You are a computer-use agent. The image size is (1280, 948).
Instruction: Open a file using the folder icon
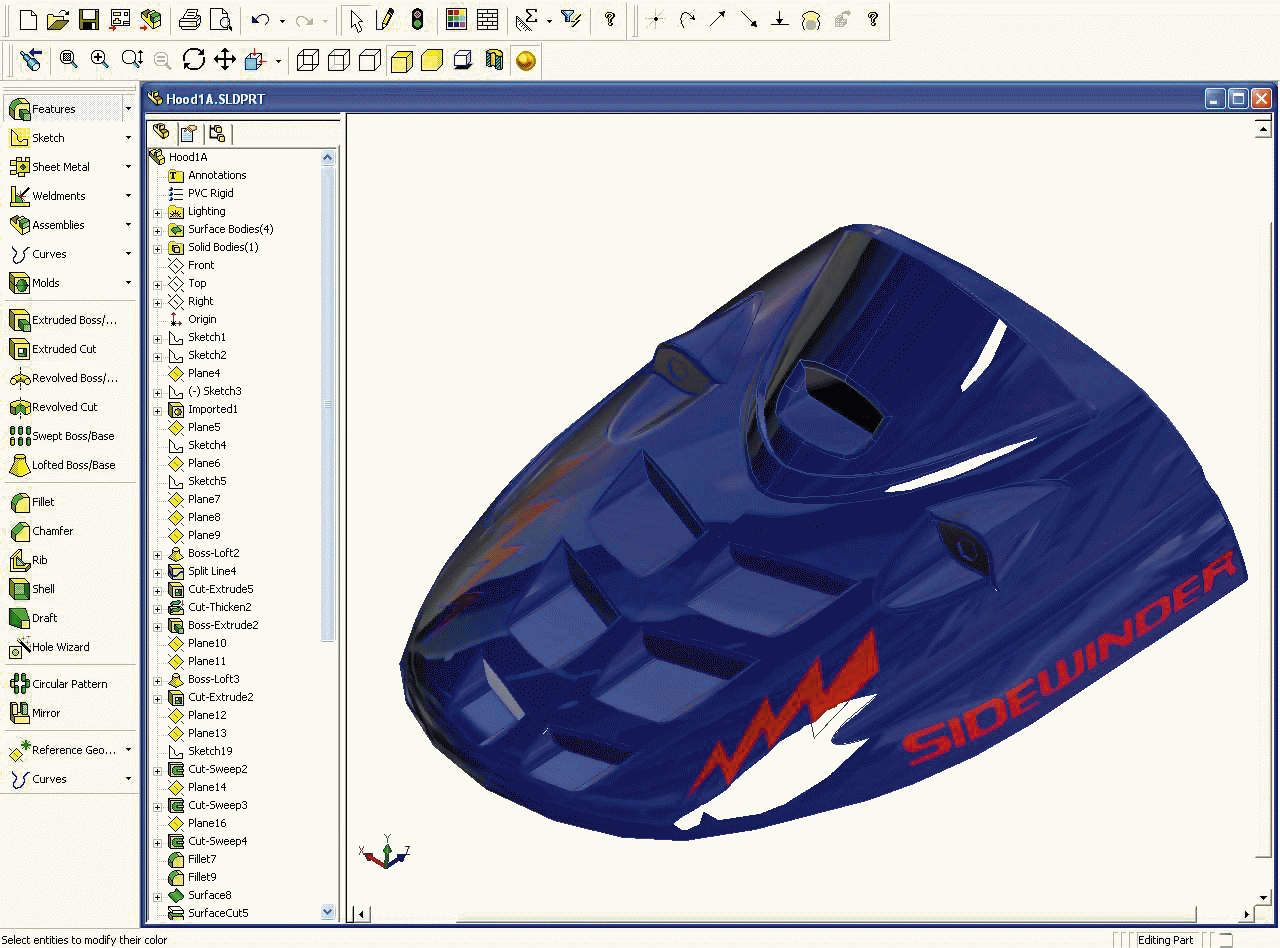58,19
